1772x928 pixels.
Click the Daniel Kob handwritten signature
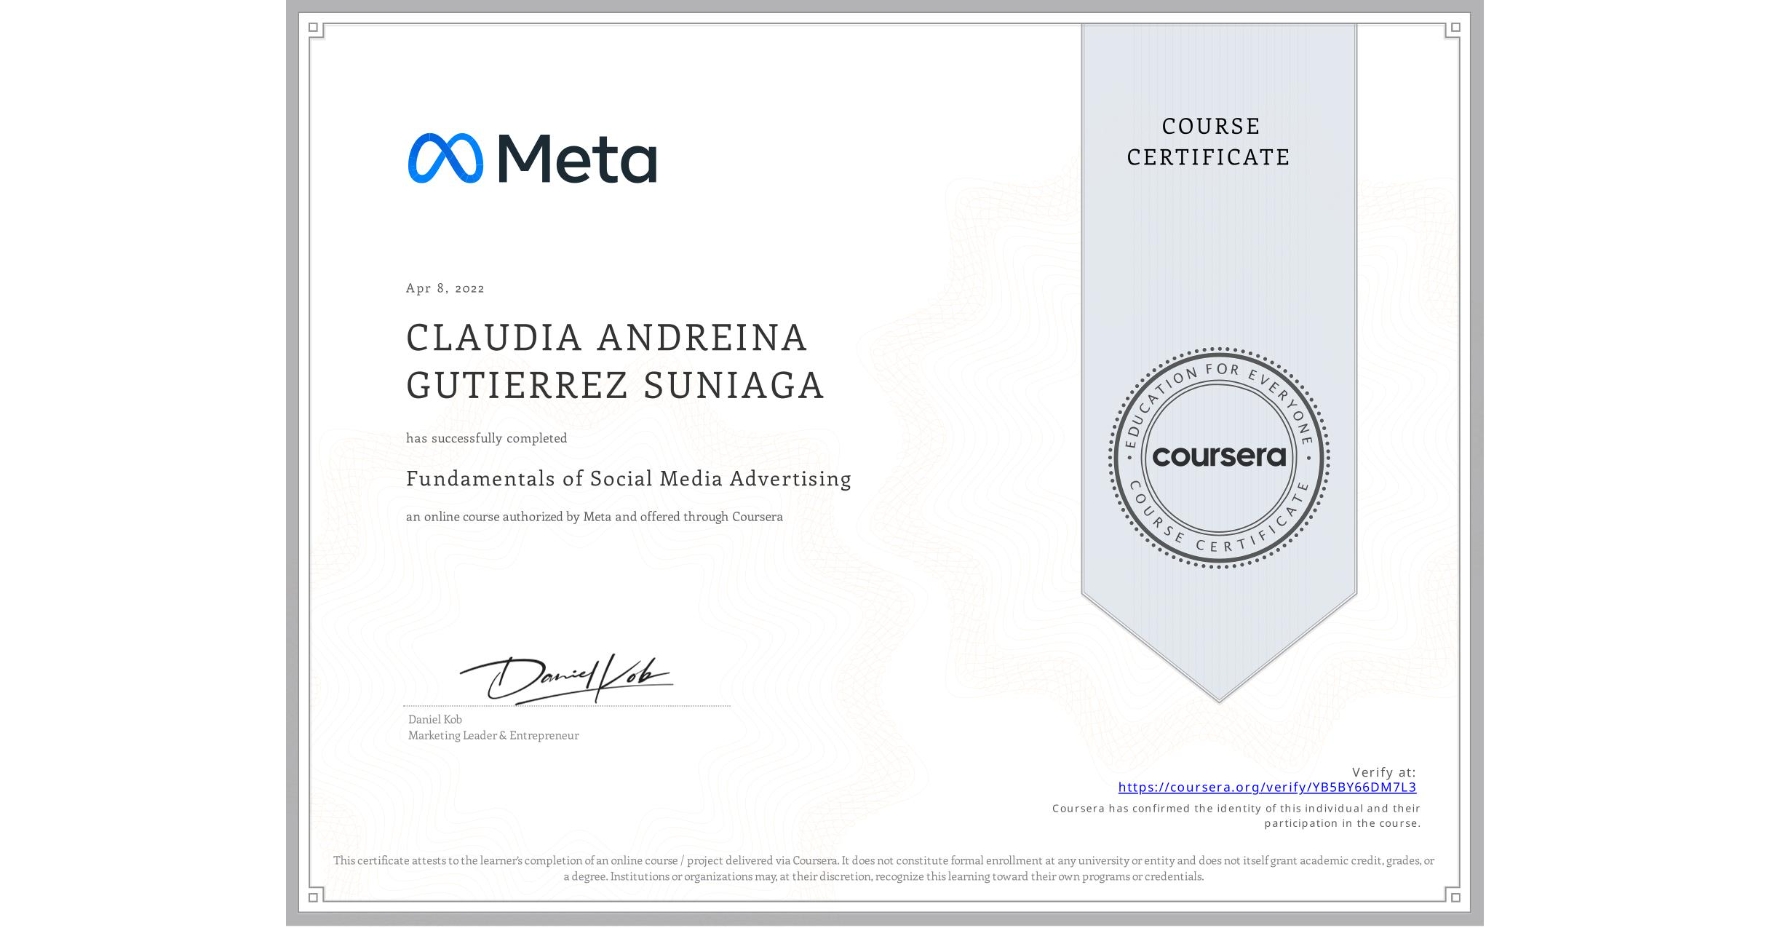[566, 679]
